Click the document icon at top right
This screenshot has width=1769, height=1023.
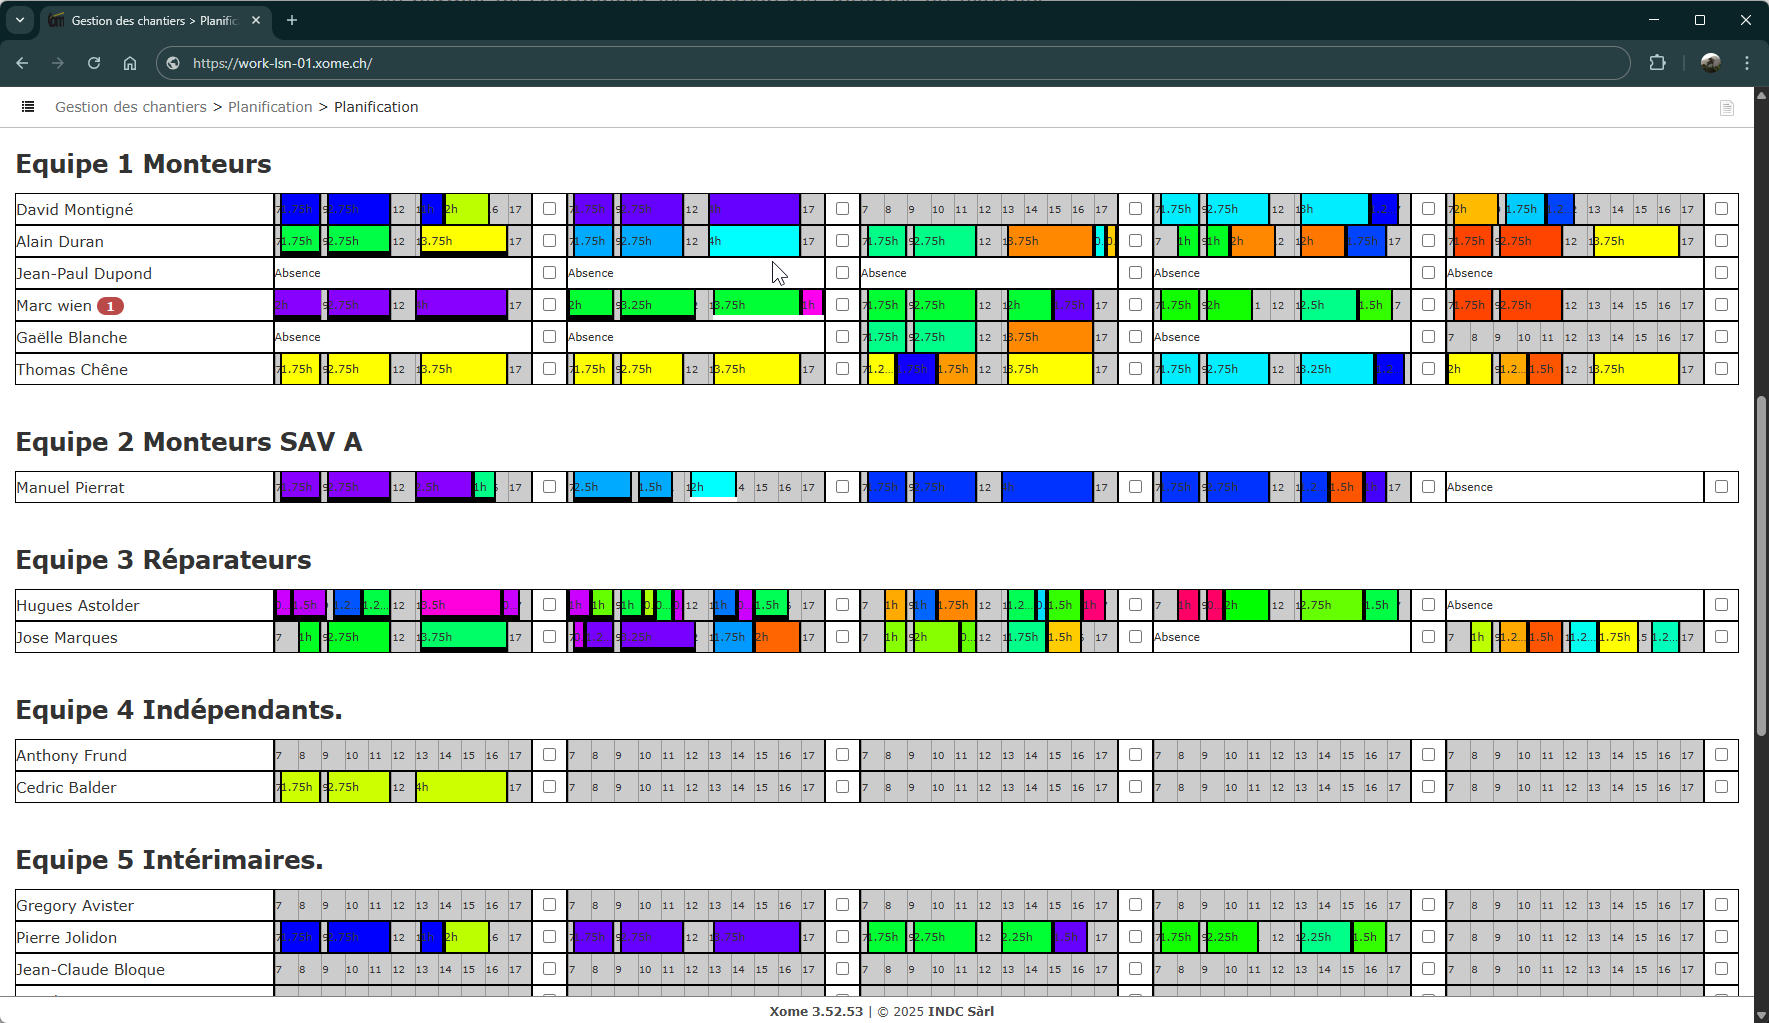tap(1726, 108)
